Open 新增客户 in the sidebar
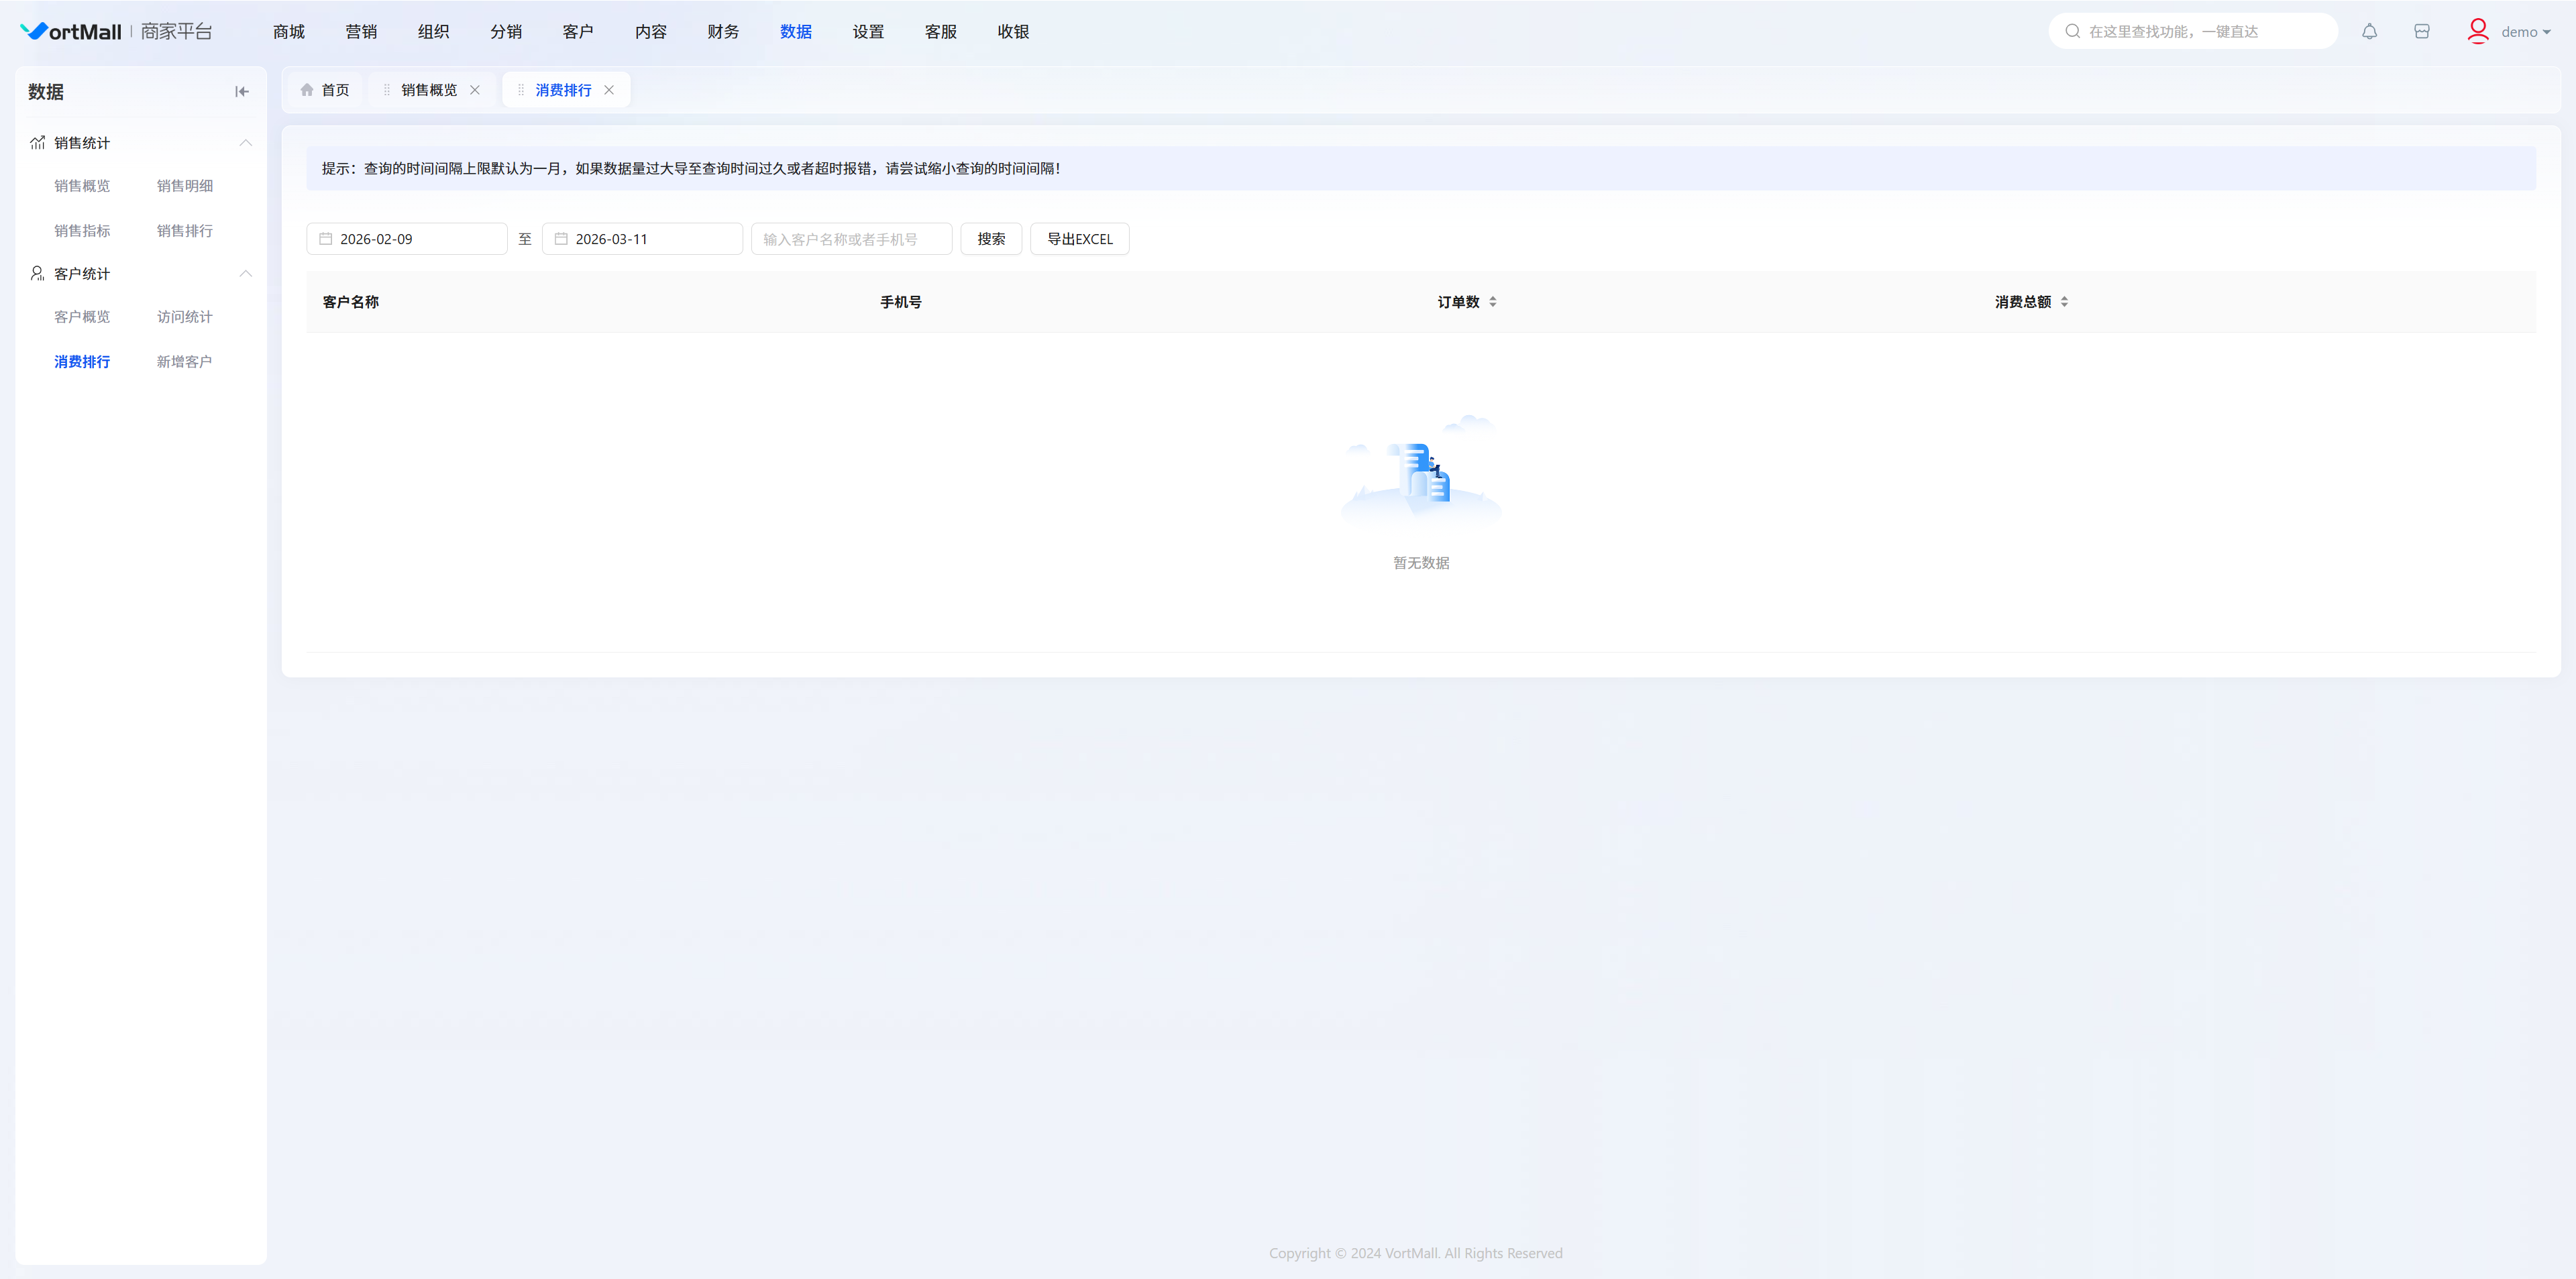2576x1279 pixels. [184, 362]
